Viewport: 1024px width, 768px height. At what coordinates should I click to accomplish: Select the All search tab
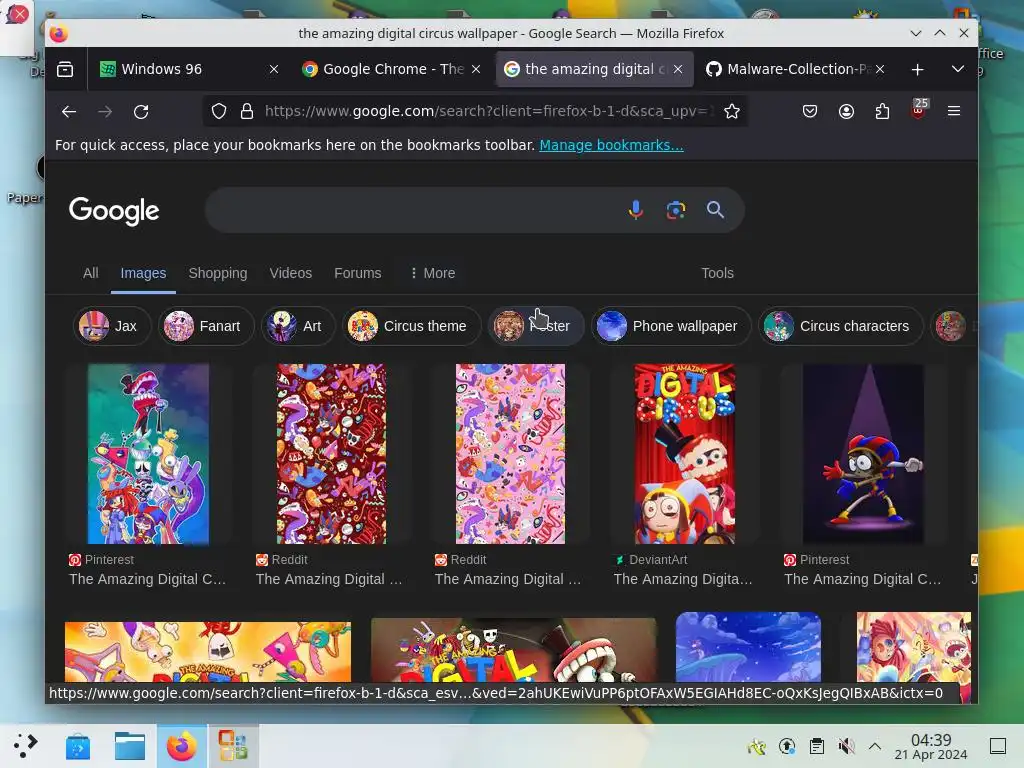[91, 273]
